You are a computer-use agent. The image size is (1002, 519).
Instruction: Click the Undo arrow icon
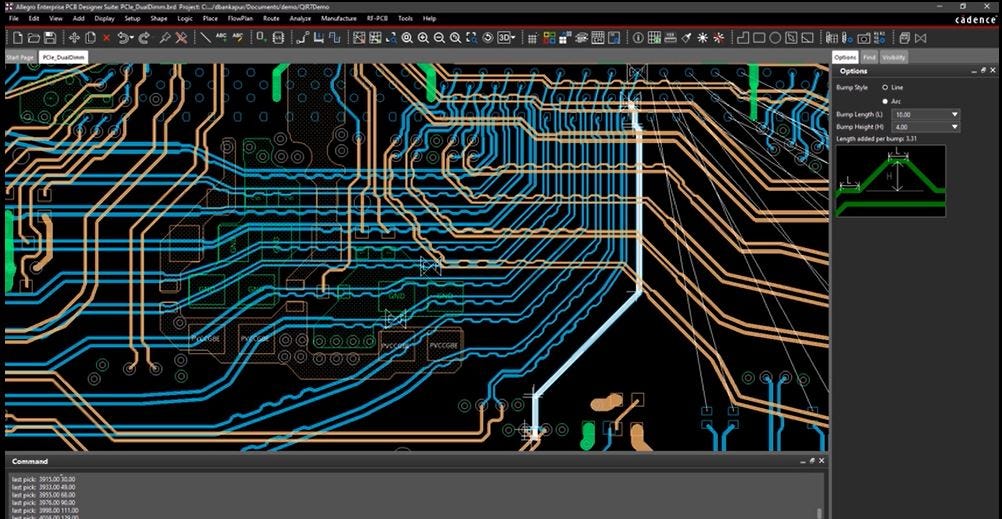coord(123,38)
